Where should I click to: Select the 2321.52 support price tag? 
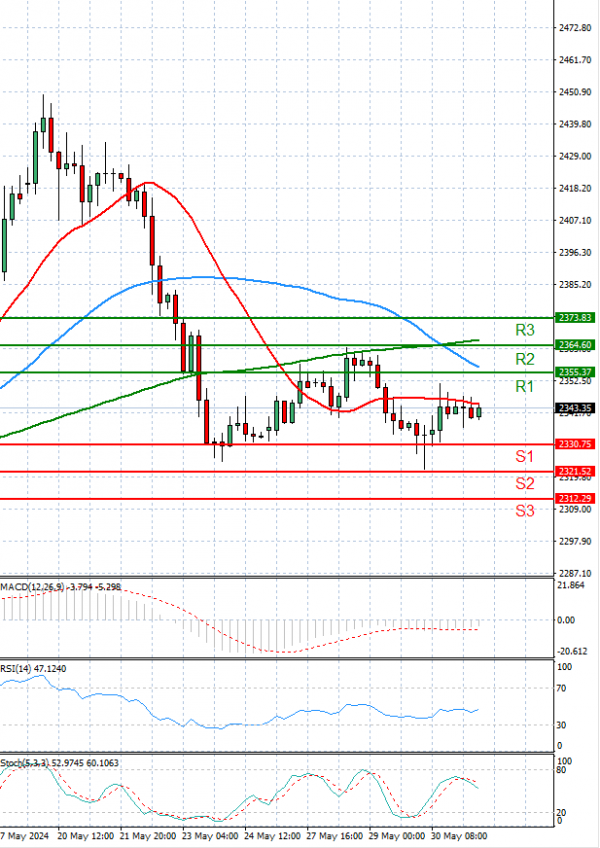[x=575, y=472]
